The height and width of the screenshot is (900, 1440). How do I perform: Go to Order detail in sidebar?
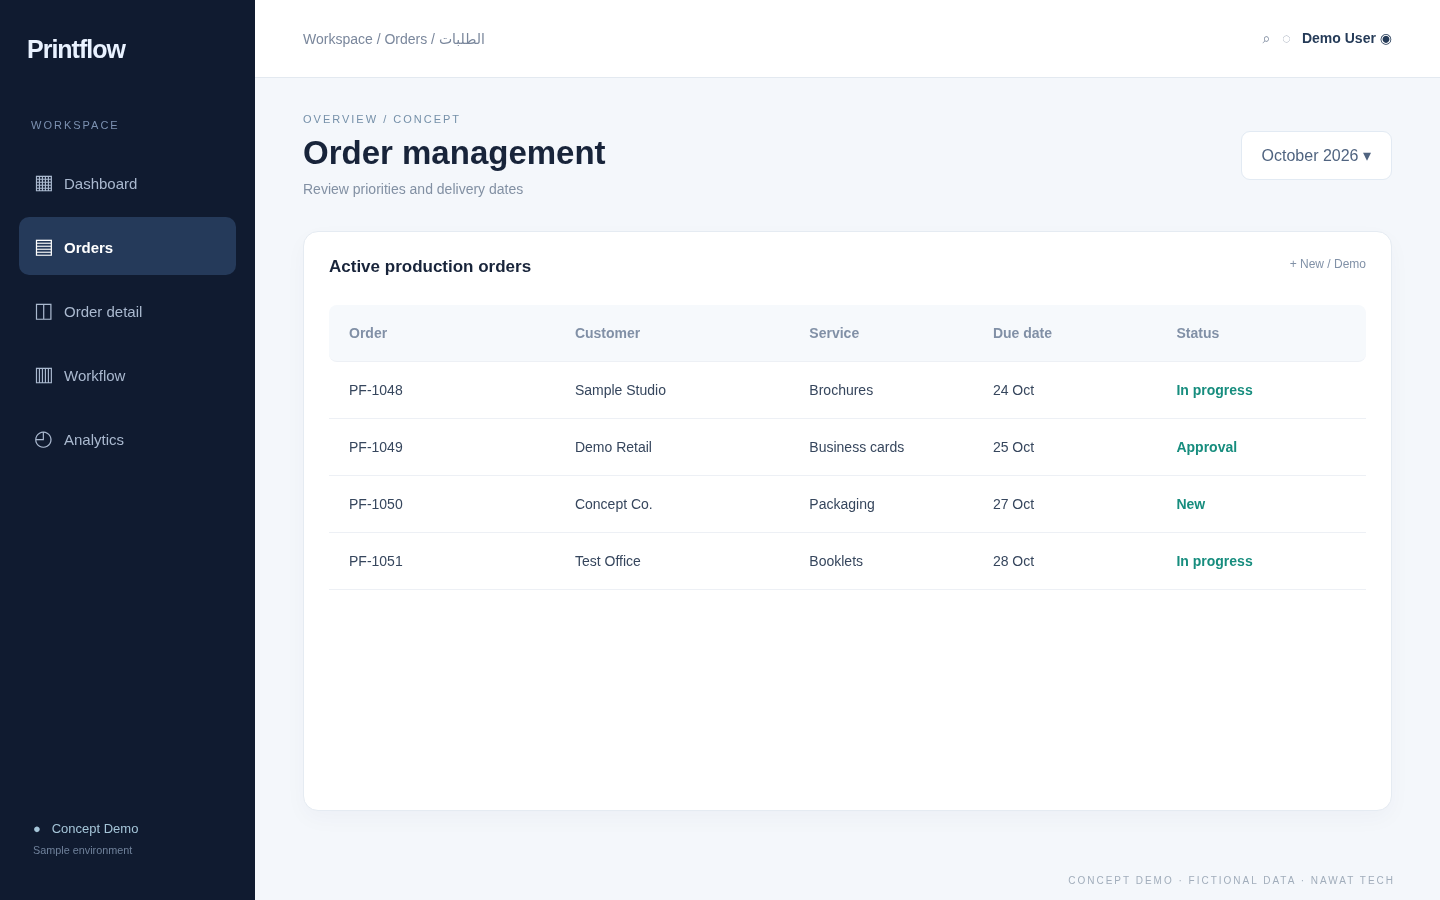tap(127, 311)
